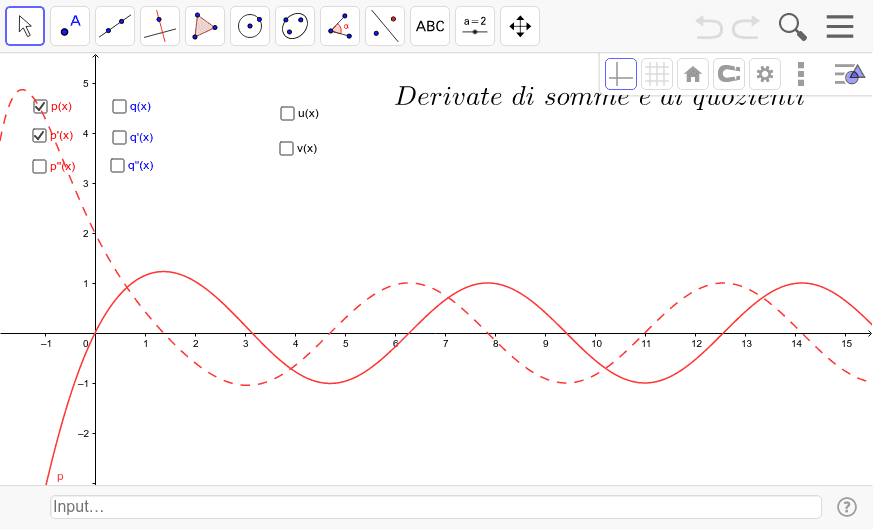Image resolution: width=874 pixels, height=530 pixels.
Task: Click the curve label p
Action: [60, 477]
